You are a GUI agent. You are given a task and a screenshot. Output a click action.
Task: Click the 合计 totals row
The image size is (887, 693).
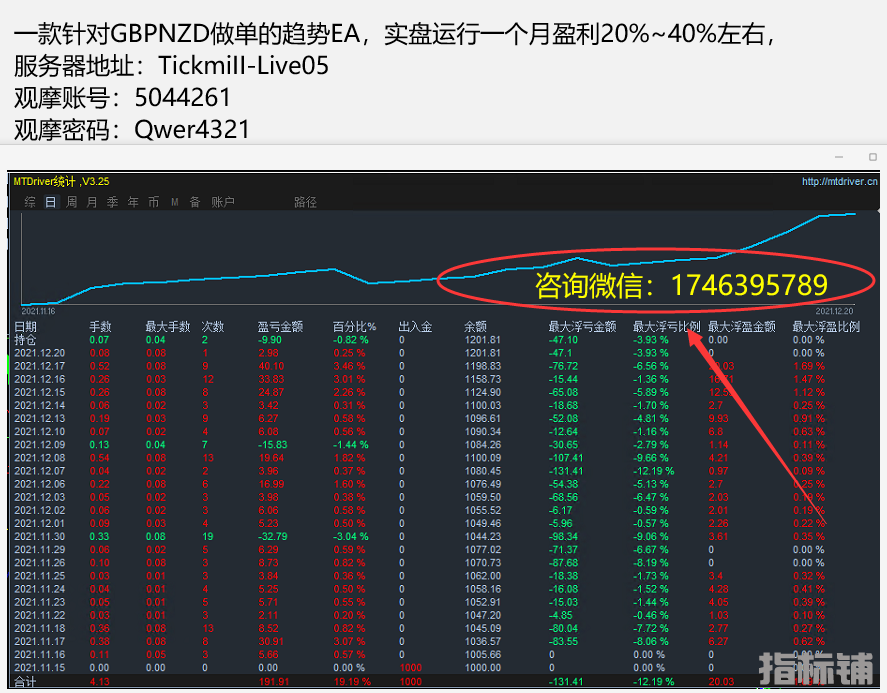click(x=25, y=681)
